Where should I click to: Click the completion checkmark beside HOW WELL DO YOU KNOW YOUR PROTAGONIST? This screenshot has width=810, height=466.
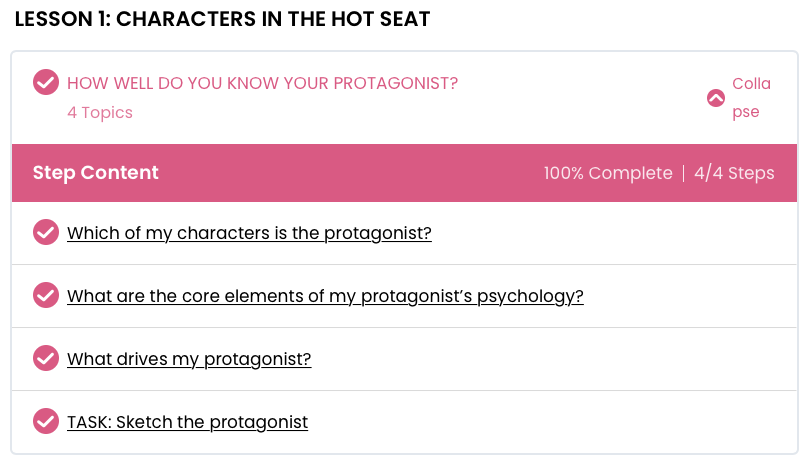[45, 82]
